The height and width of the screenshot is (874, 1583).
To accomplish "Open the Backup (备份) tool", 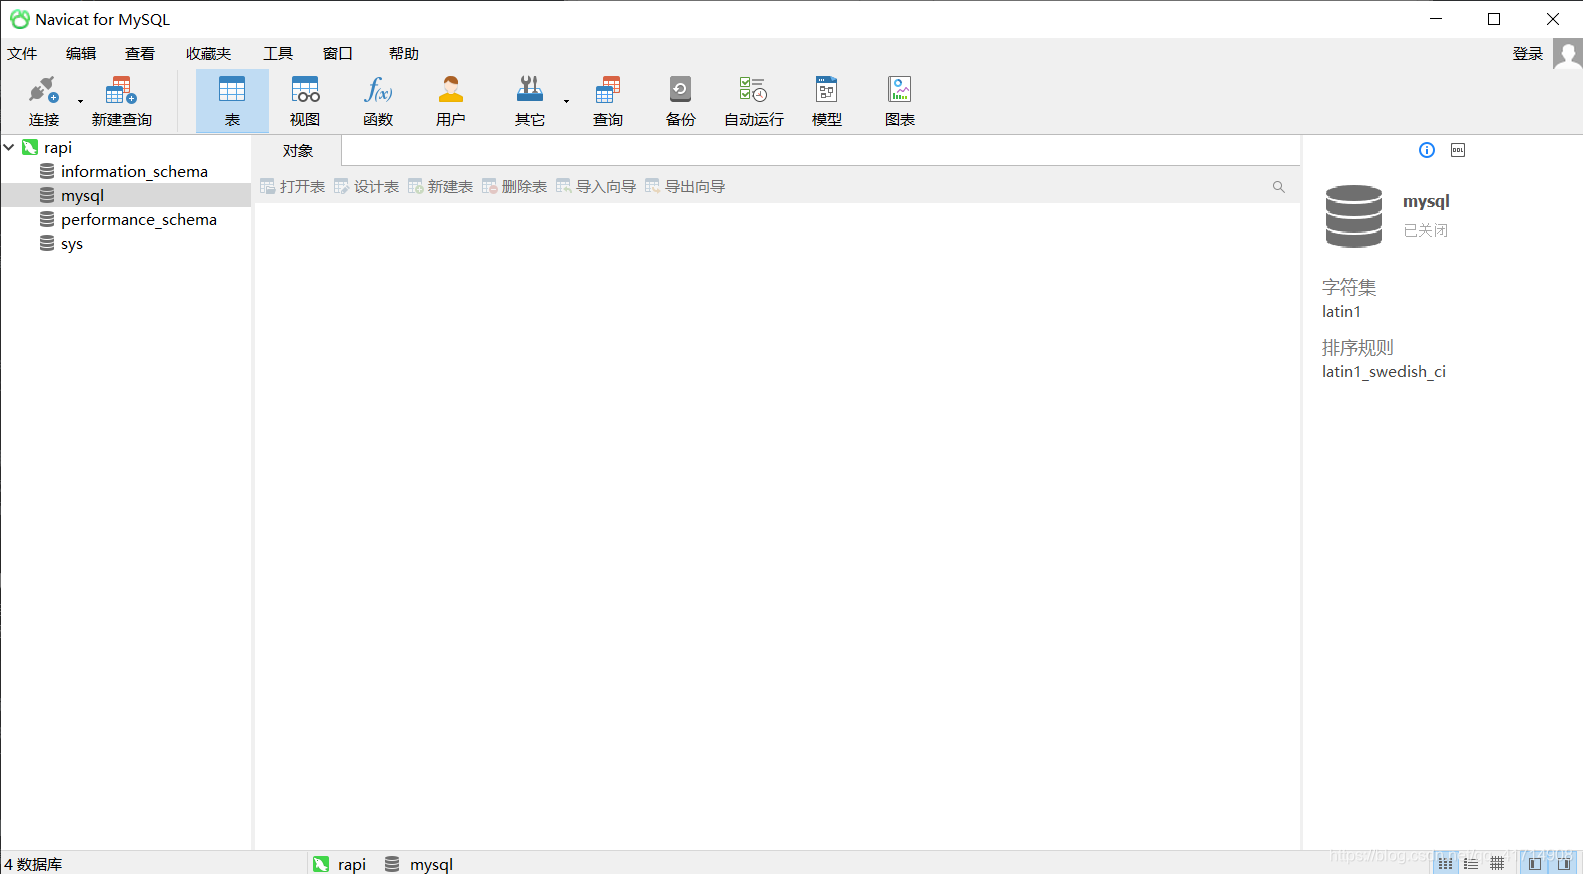I will click(680, 101).
